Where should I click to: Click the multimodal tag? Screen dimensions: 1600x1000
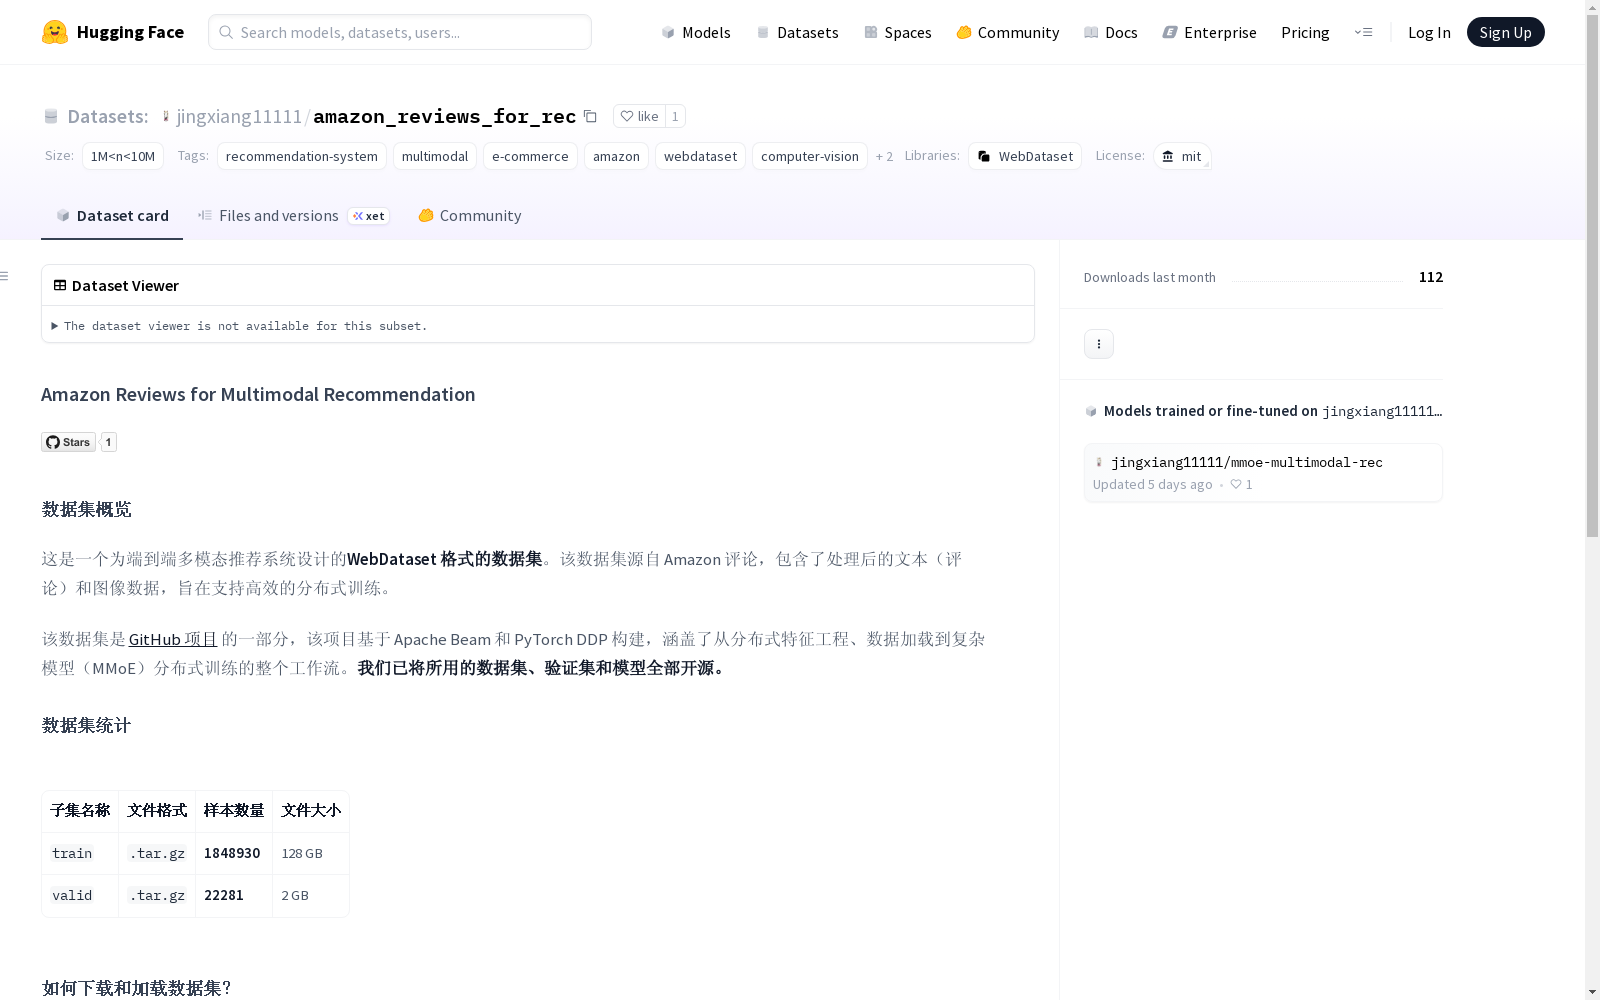pos(435,156)
